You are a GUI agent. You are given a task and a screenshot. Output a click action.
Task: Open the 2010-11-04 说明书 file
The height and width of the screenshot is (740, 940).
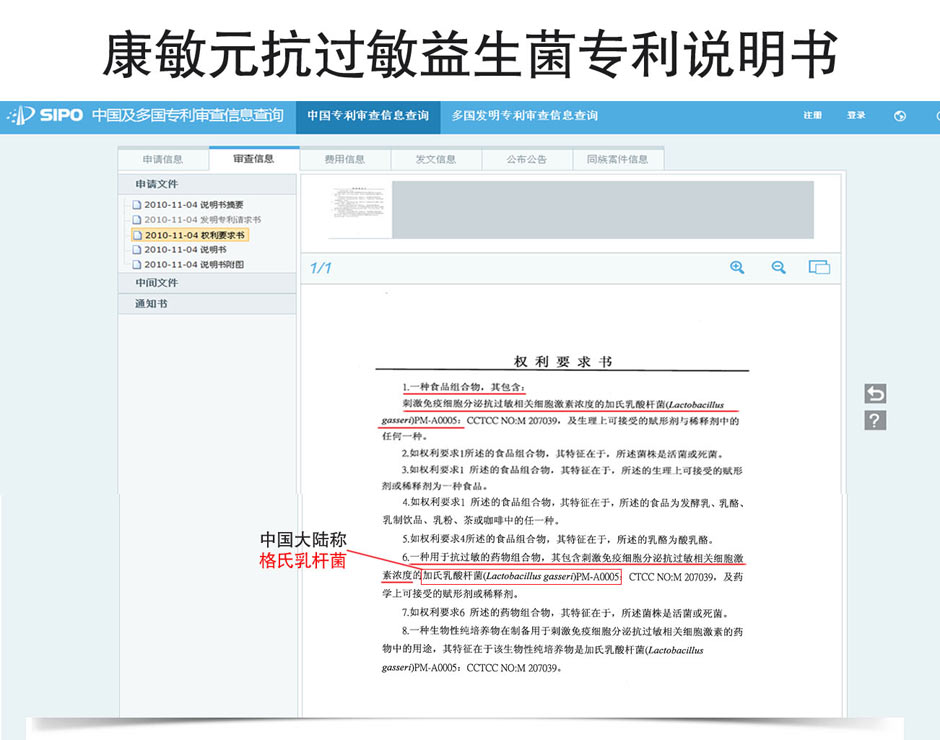coord(179,249)
